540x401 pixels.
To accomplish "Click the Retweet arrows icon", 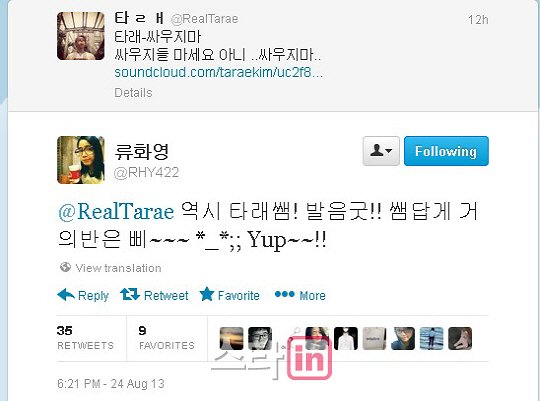I will pos(130,295).
